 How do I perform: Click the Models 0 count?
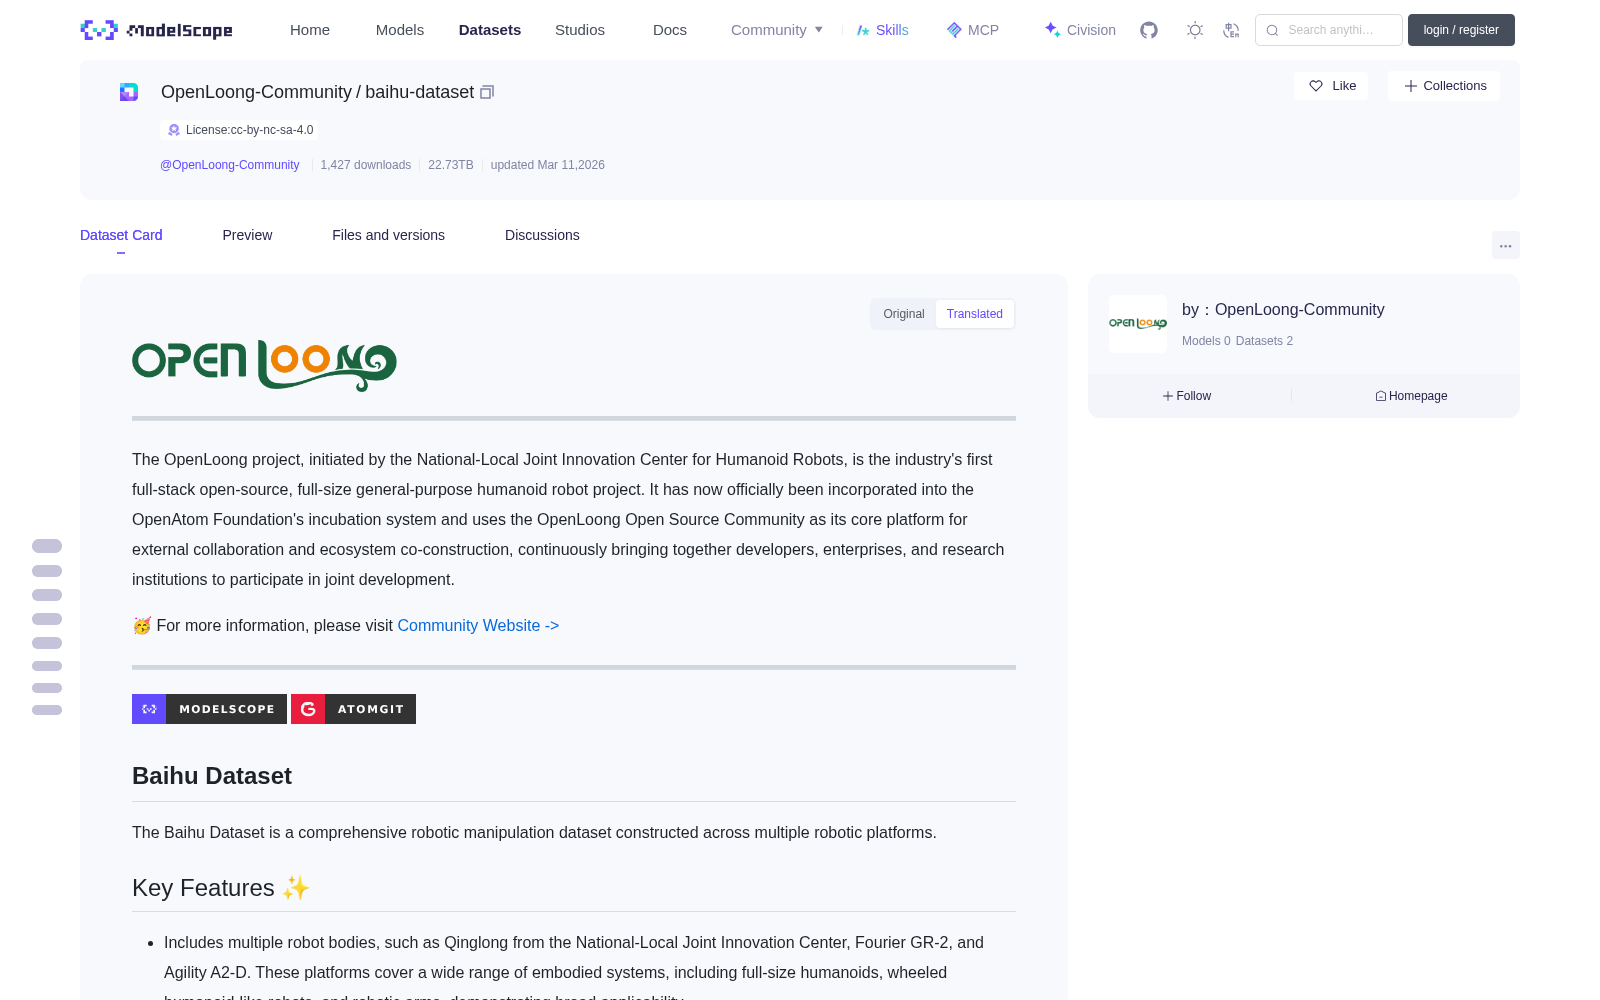(x=1206, y=341)
